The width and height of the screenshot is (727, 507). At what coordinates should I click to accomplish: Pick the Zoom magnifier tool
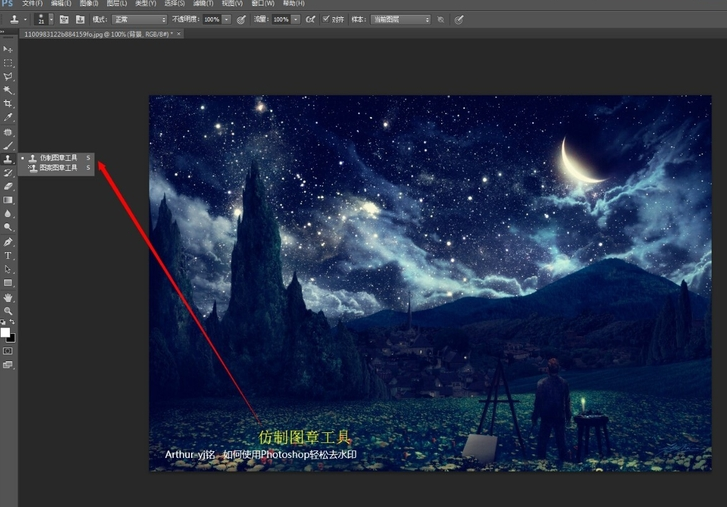click(x=8, y=311)
